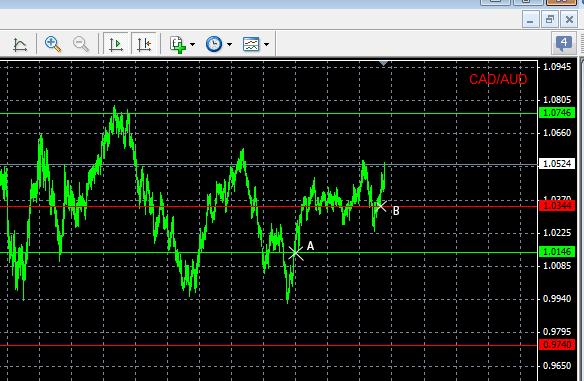Click the 1.0945 price scale value
Screen dimensions: 584x381
click(557, 67)
